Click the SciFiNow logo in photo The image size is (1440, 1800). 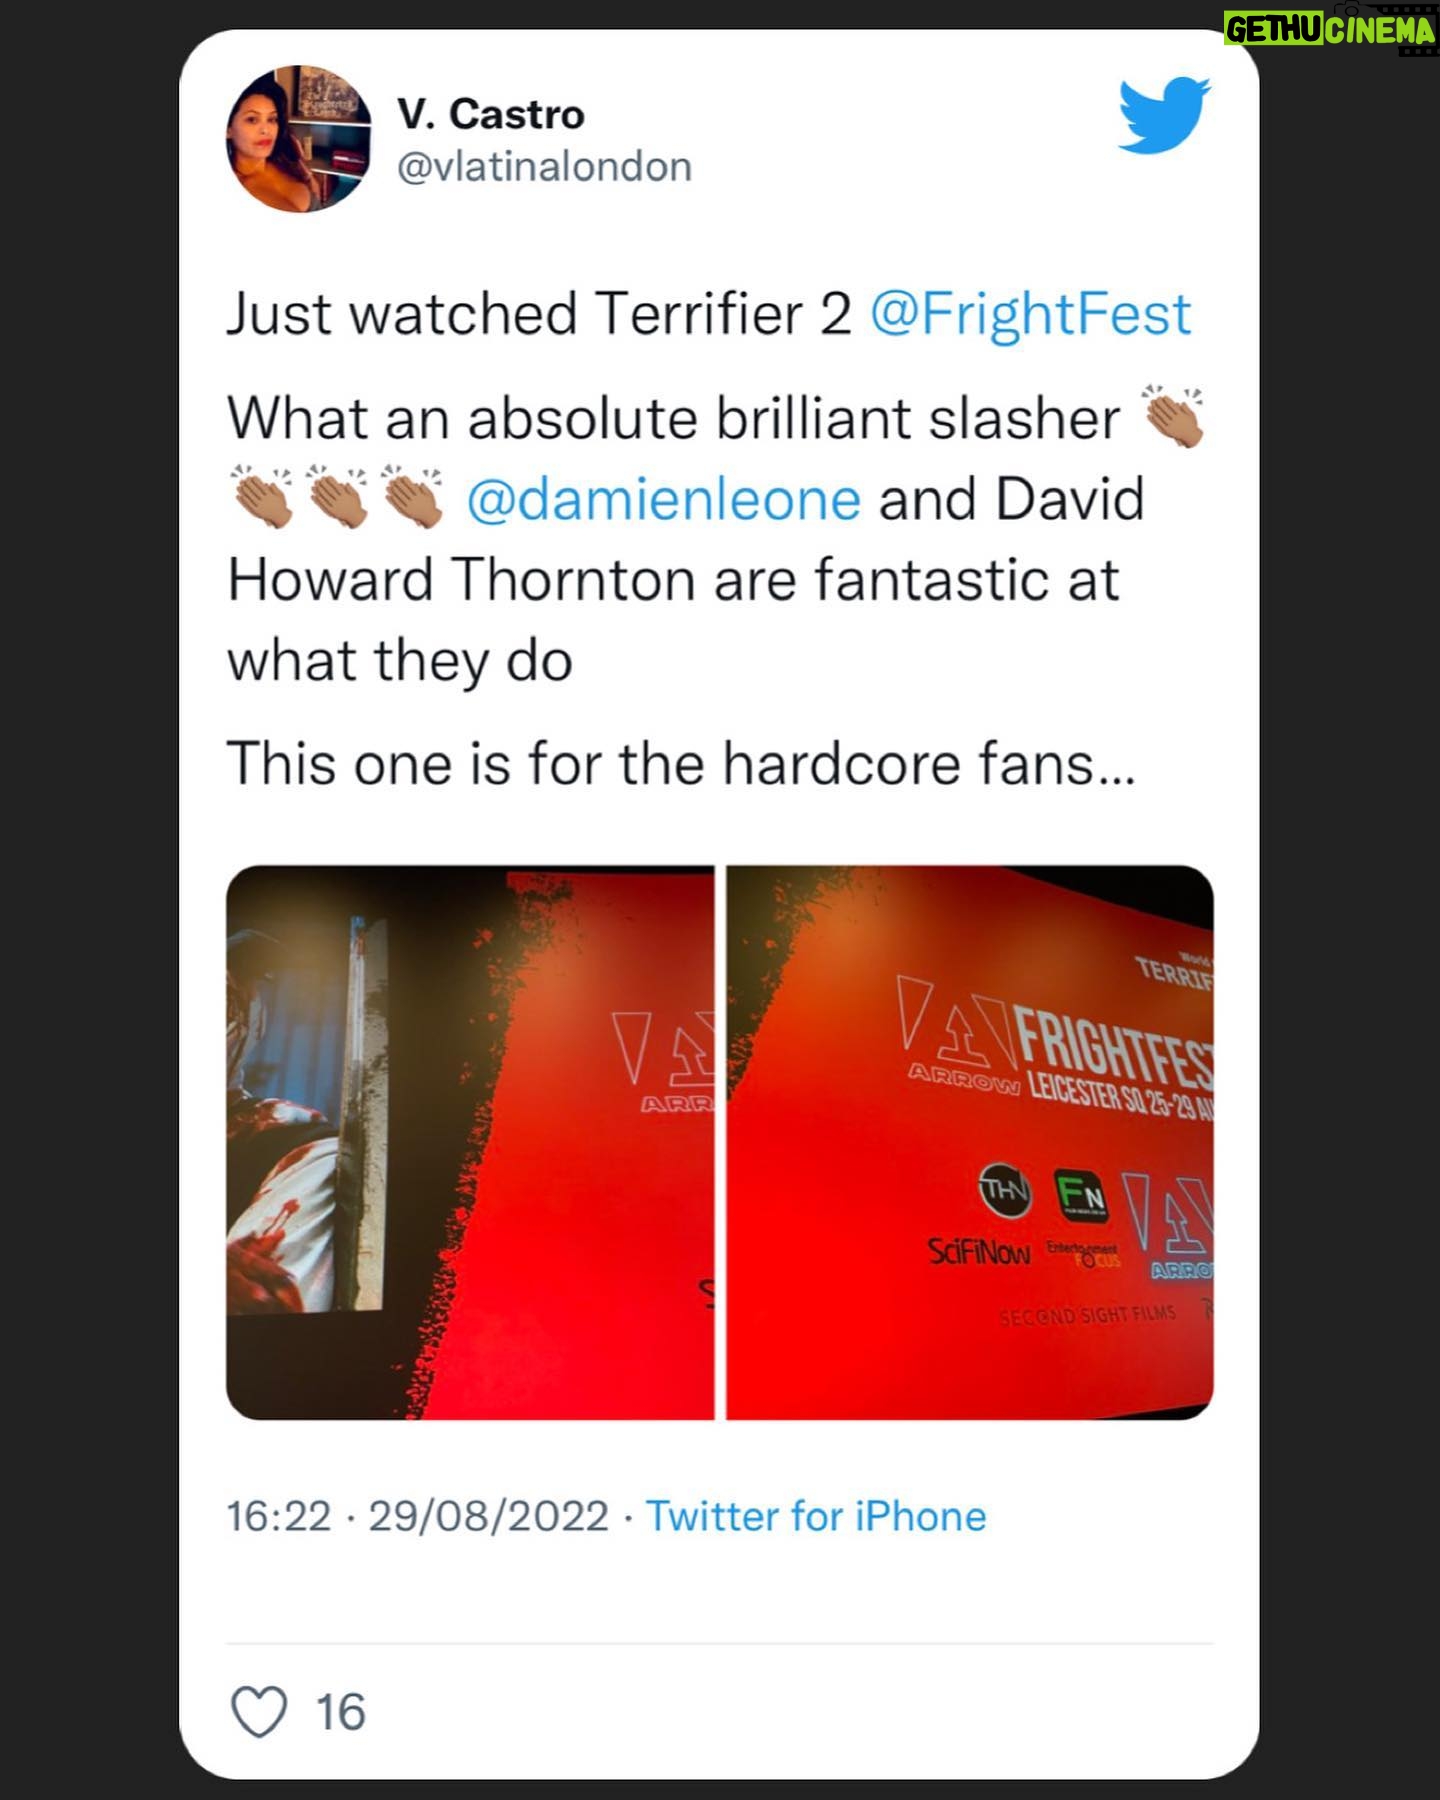[979, 1251]
